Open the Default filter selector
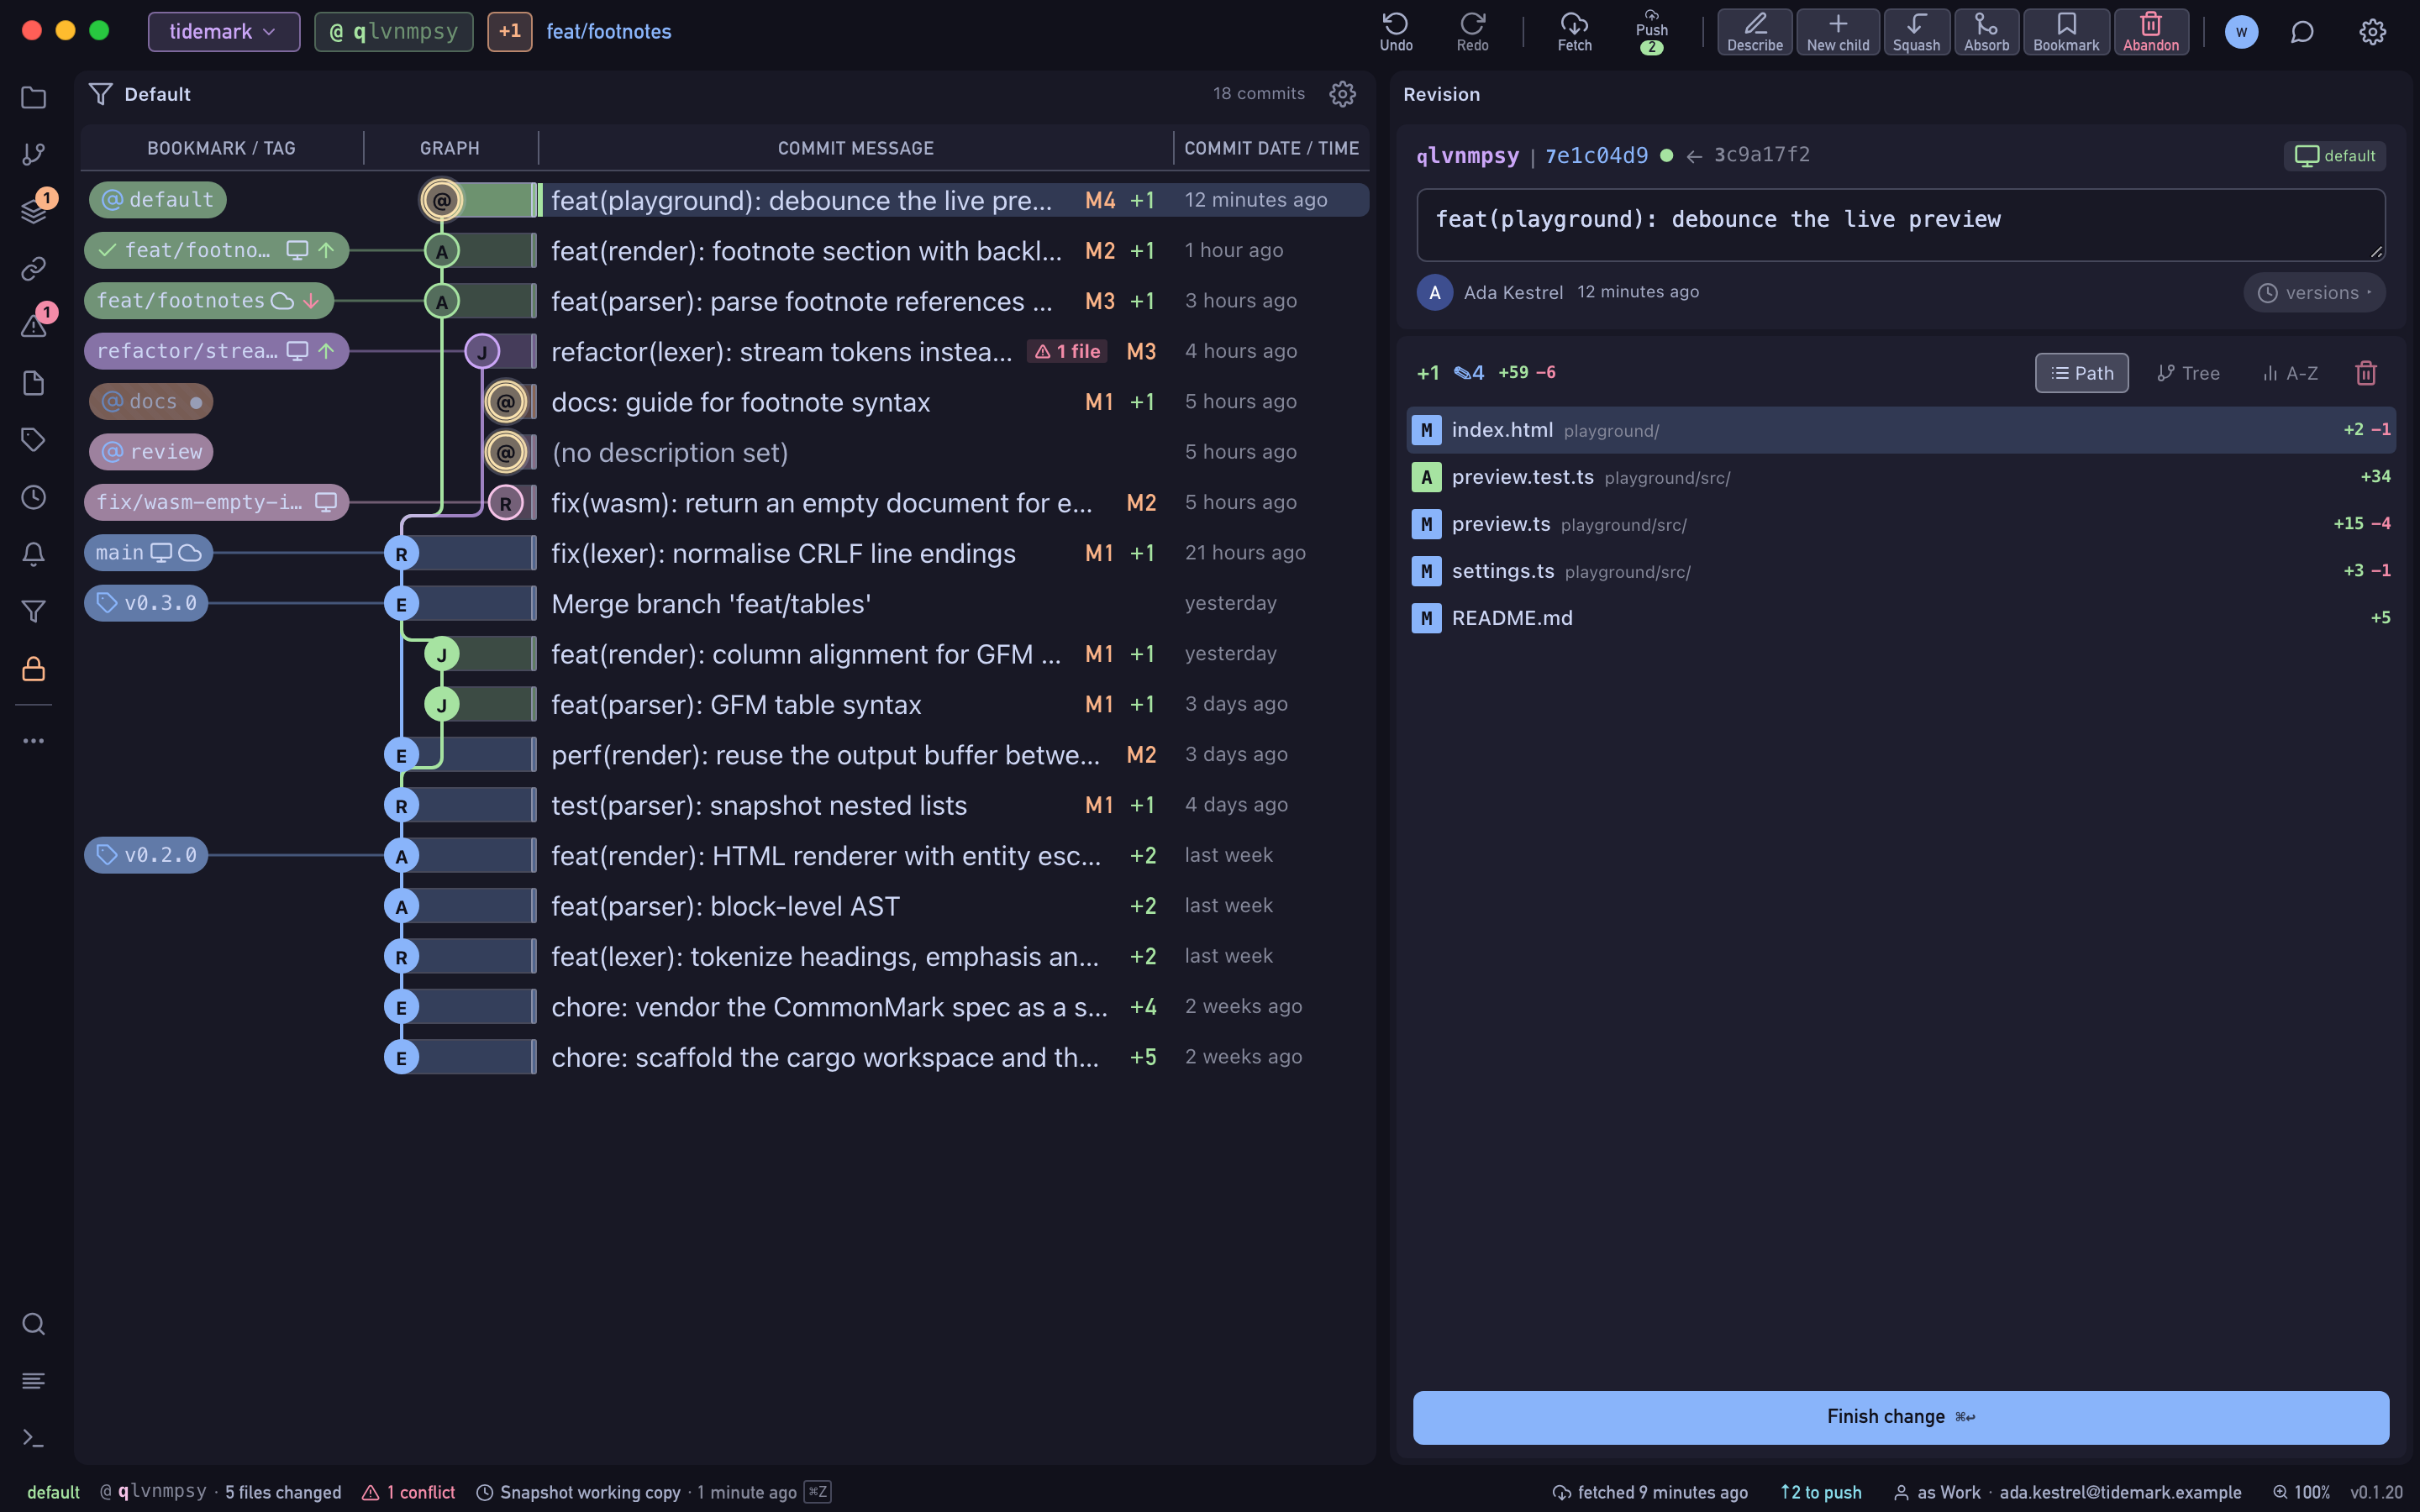The width and height of the screenshot is (2420, 1512). (x=140, y=94)
